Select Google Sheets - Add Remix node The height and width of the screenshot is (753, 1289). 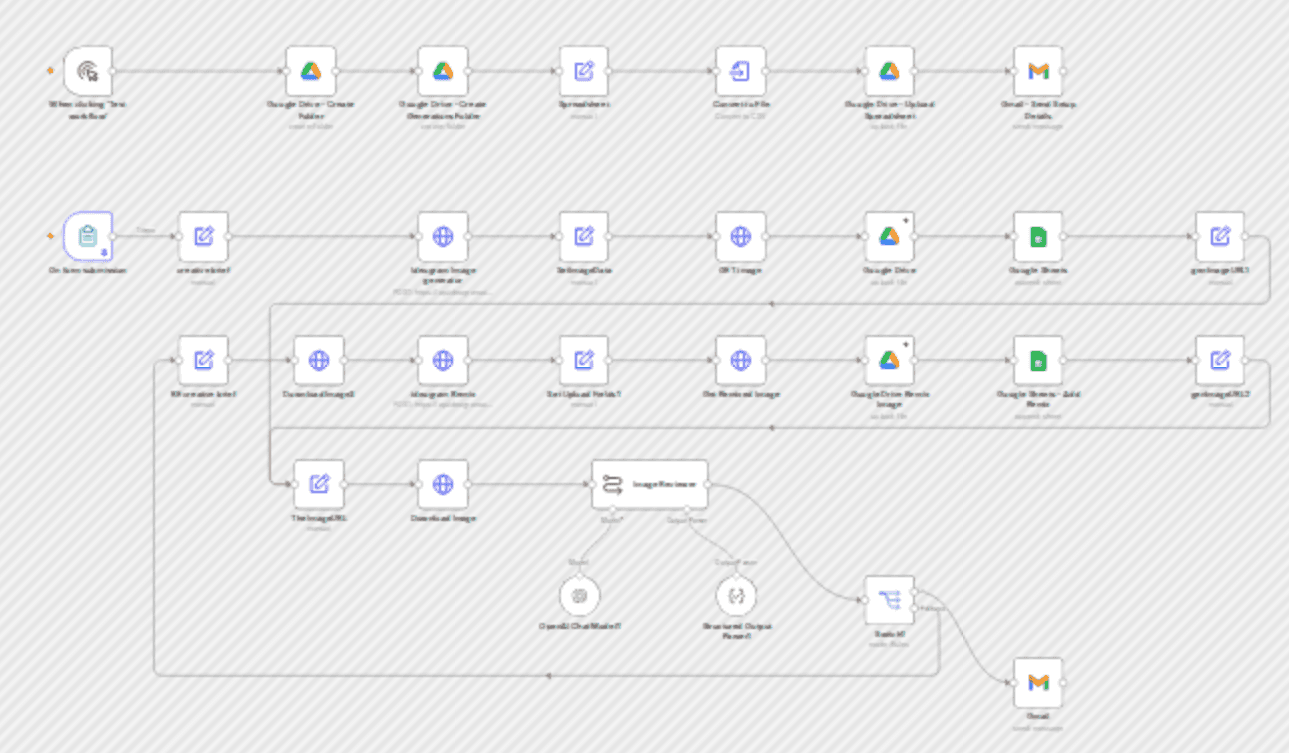coord(1038,360)
